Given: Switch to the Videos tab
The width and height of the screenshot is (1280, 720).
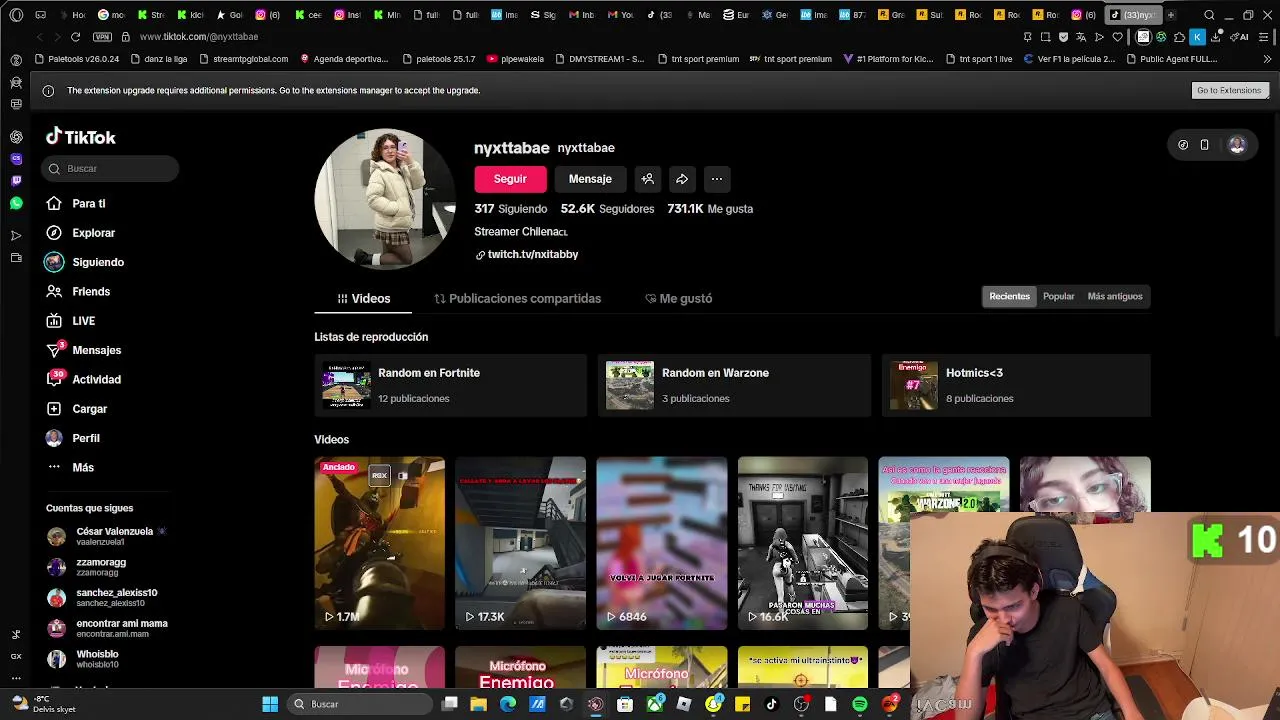Looking at the screenshot, I should click(363, 299).
